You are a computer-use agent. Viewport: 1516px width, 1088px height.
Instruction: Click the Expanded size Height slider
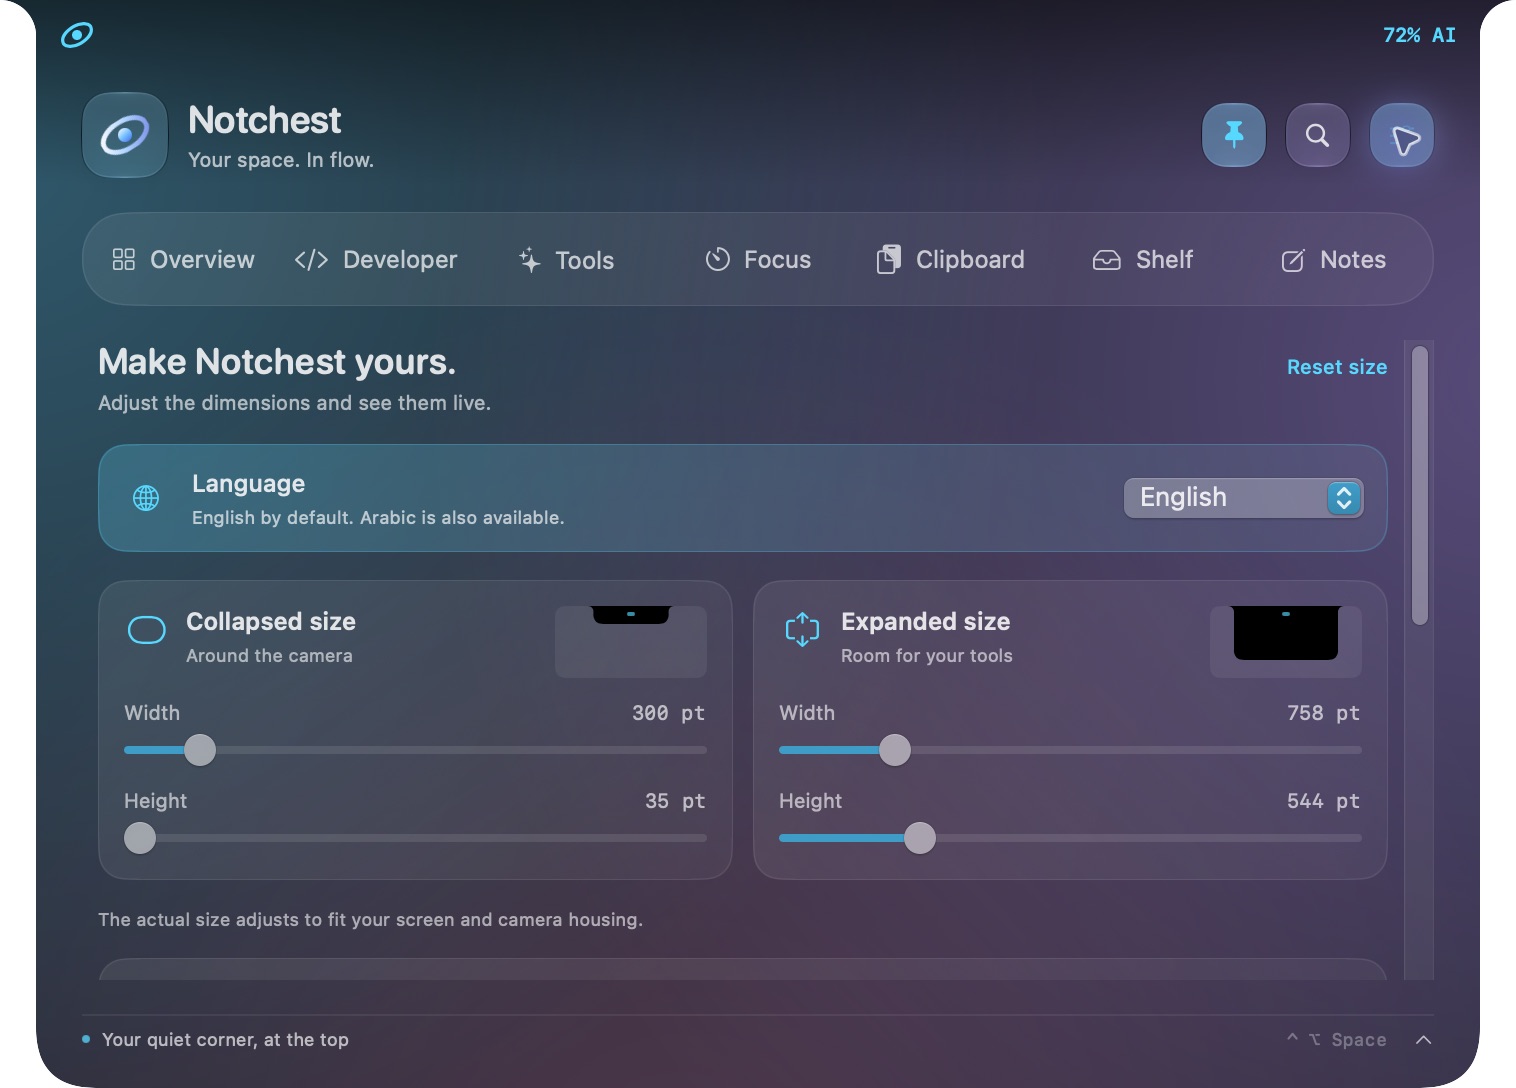click(x=1070, y=838)
